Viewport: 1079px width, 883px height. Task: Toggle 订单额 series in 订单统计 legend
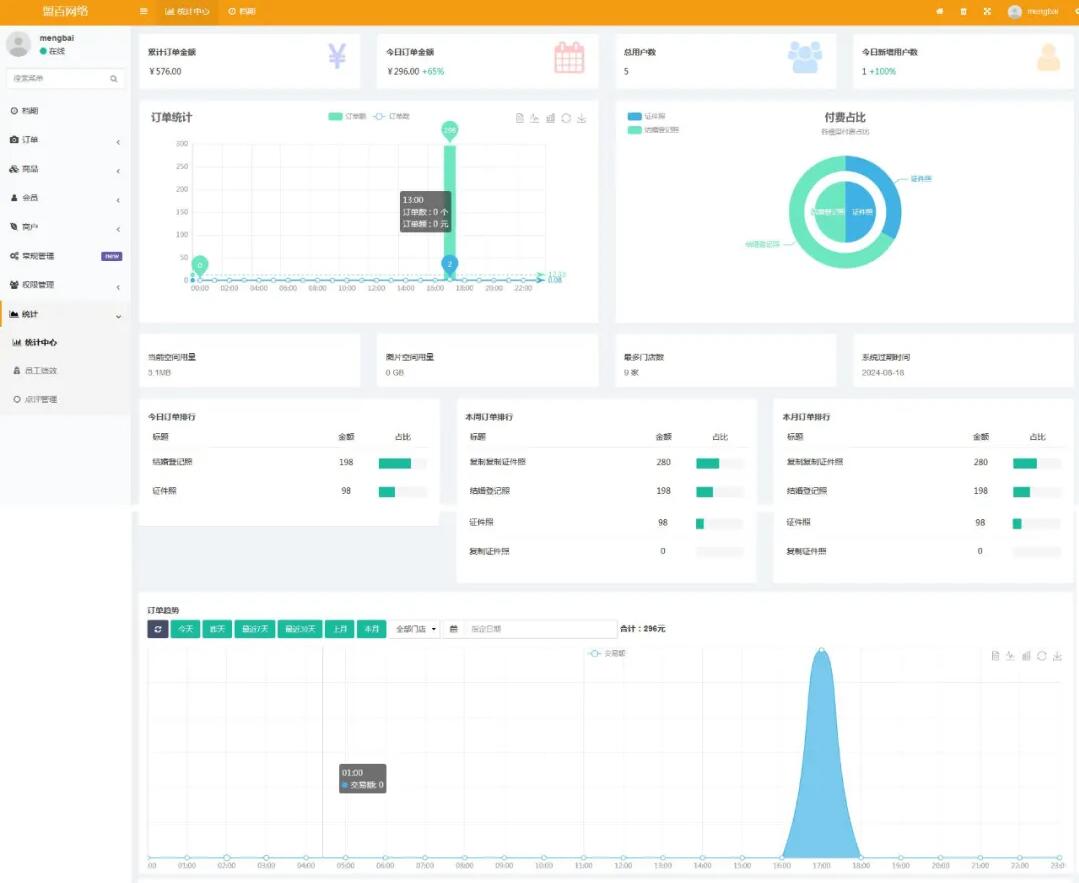tap(347, 117)
